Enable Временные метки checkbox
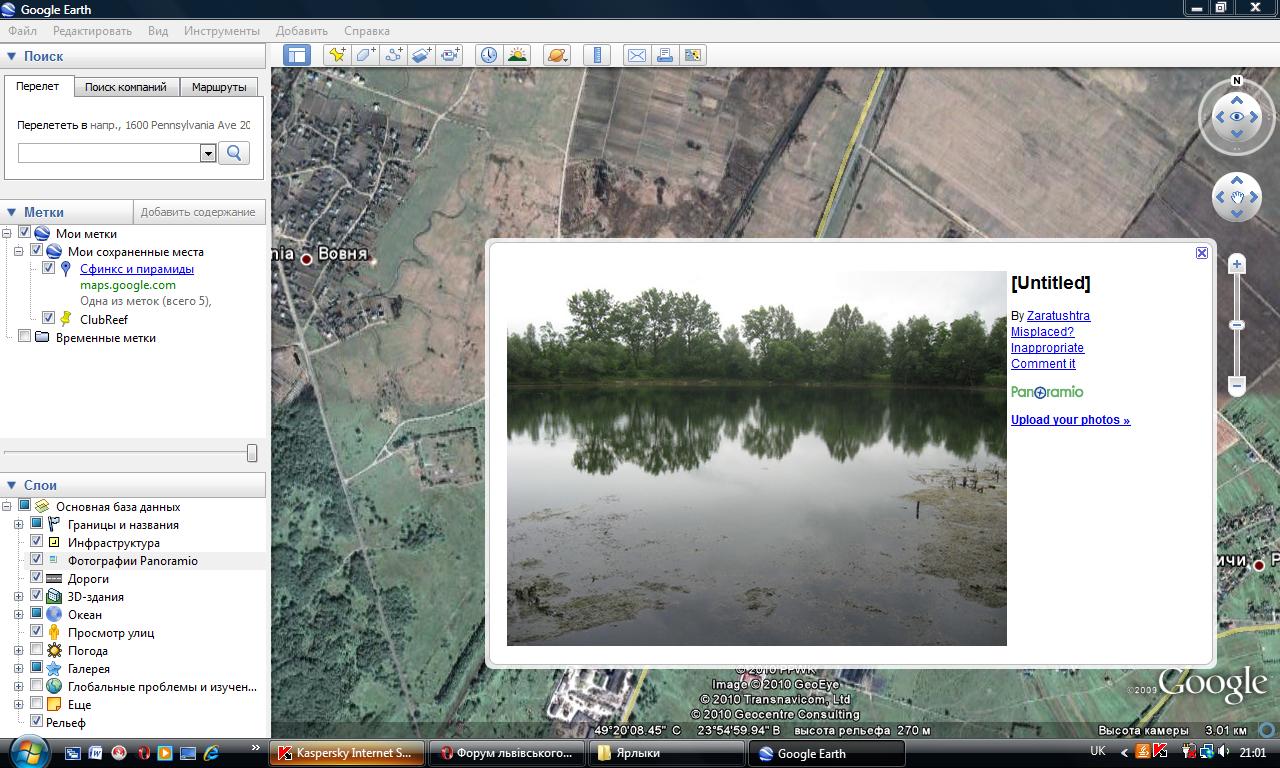This screenshot has width=1280, height=768. pyautogui.click(x=25, y=337)
